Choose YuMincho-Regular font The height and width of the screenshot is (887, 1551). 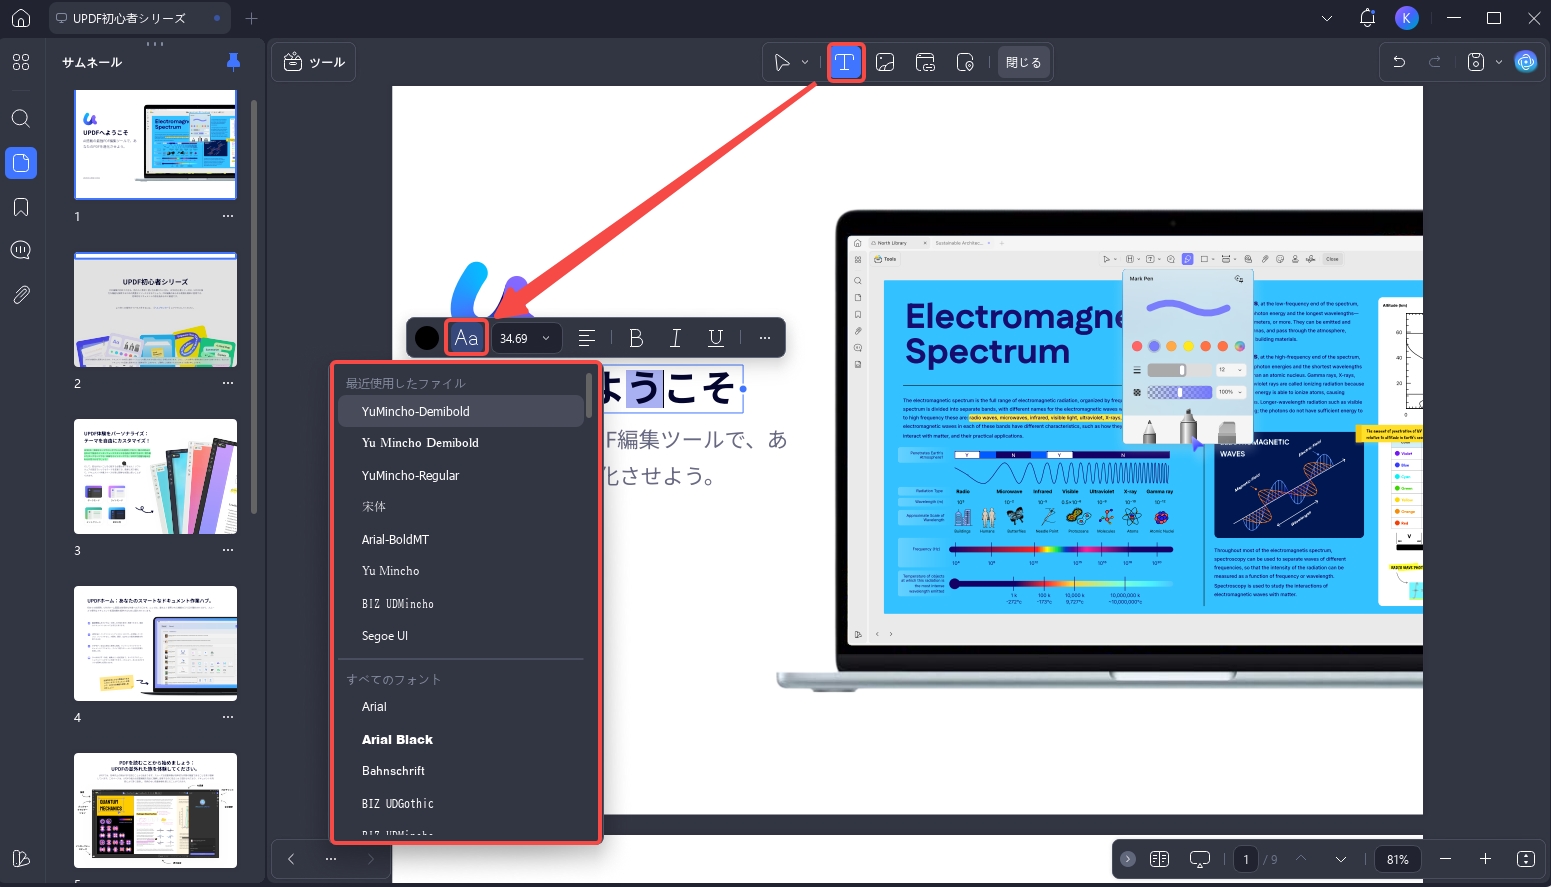461,475
